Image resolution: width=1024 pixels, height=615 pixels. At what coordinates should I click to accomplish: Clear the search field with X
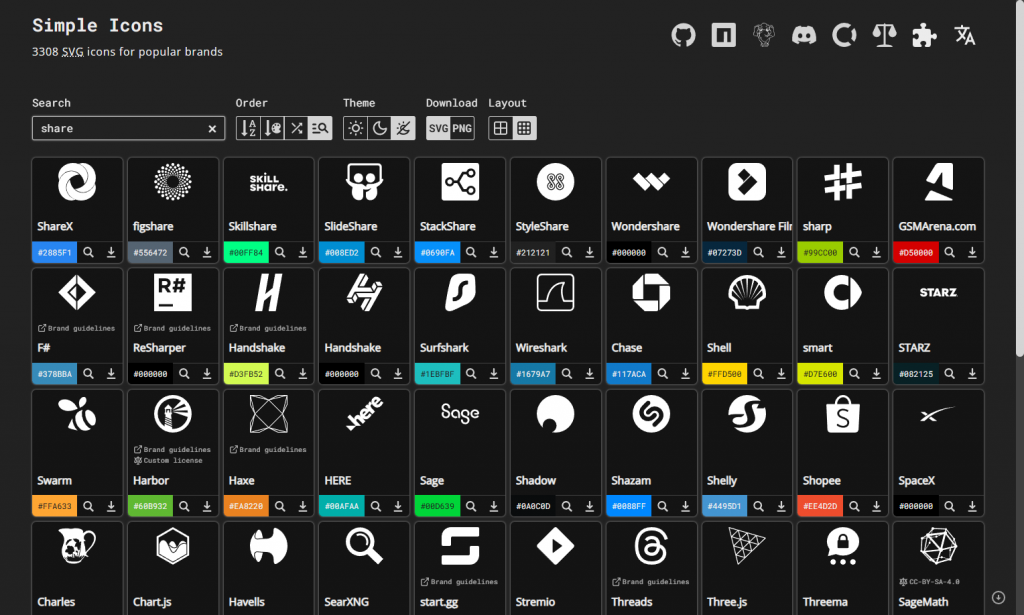[212, 129]
